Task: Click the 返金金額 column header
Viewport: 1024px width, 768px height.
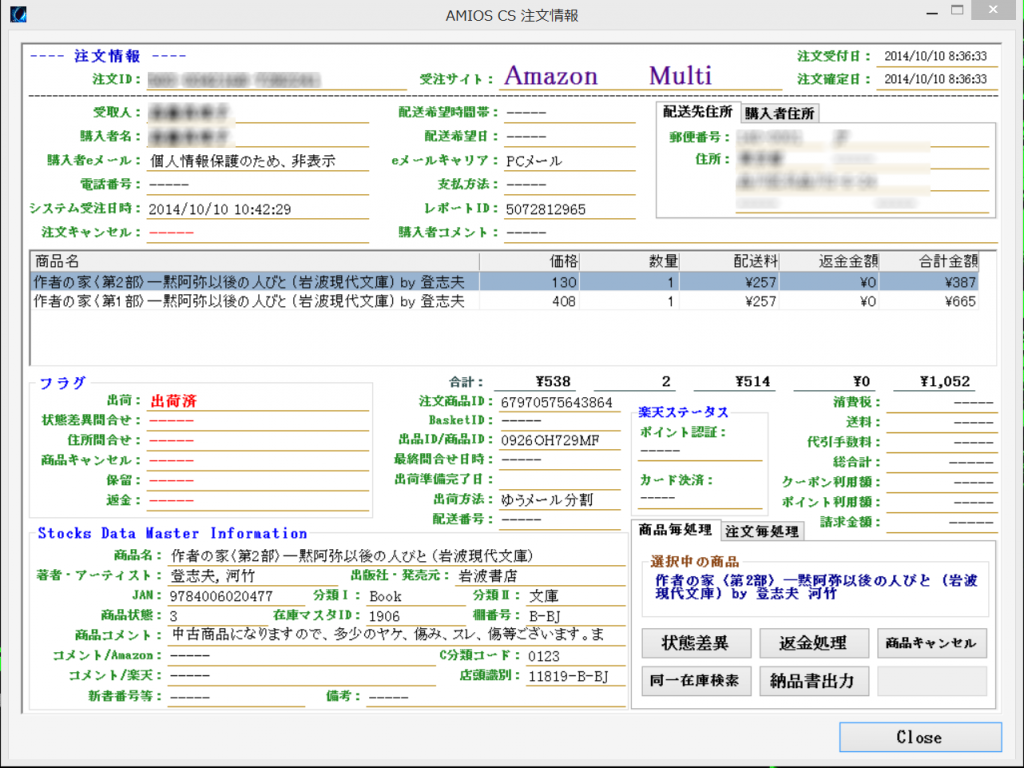Action: click(x=829, y=262)
